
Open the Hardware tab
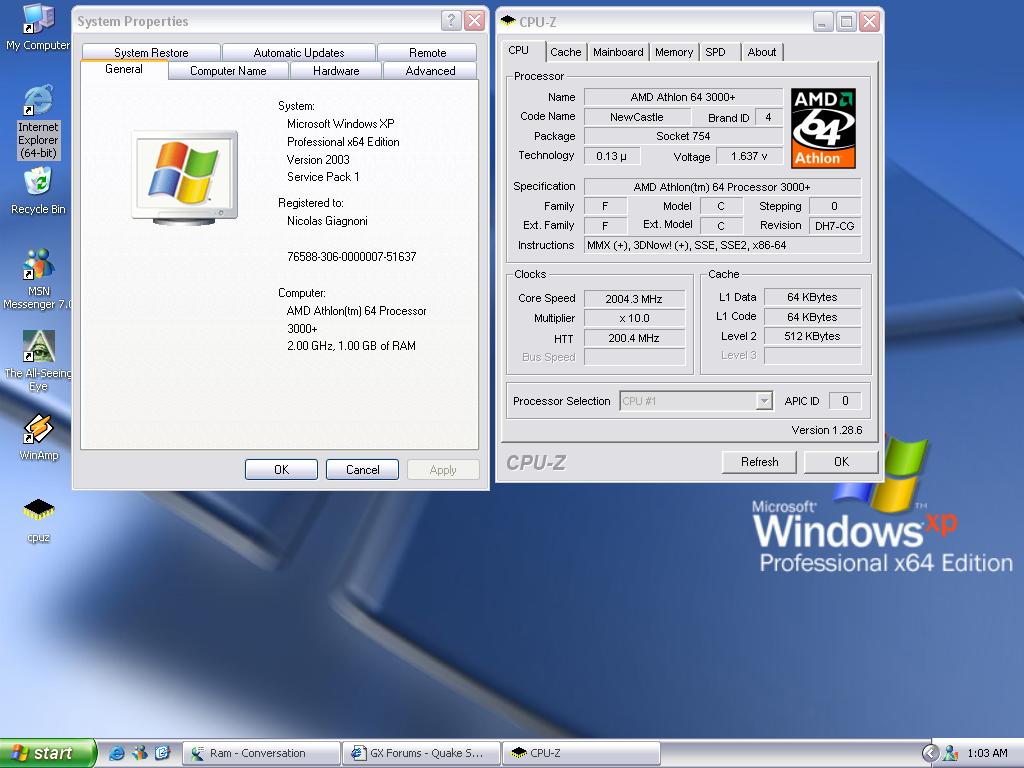pyautogui.click(x=336, y=71)
